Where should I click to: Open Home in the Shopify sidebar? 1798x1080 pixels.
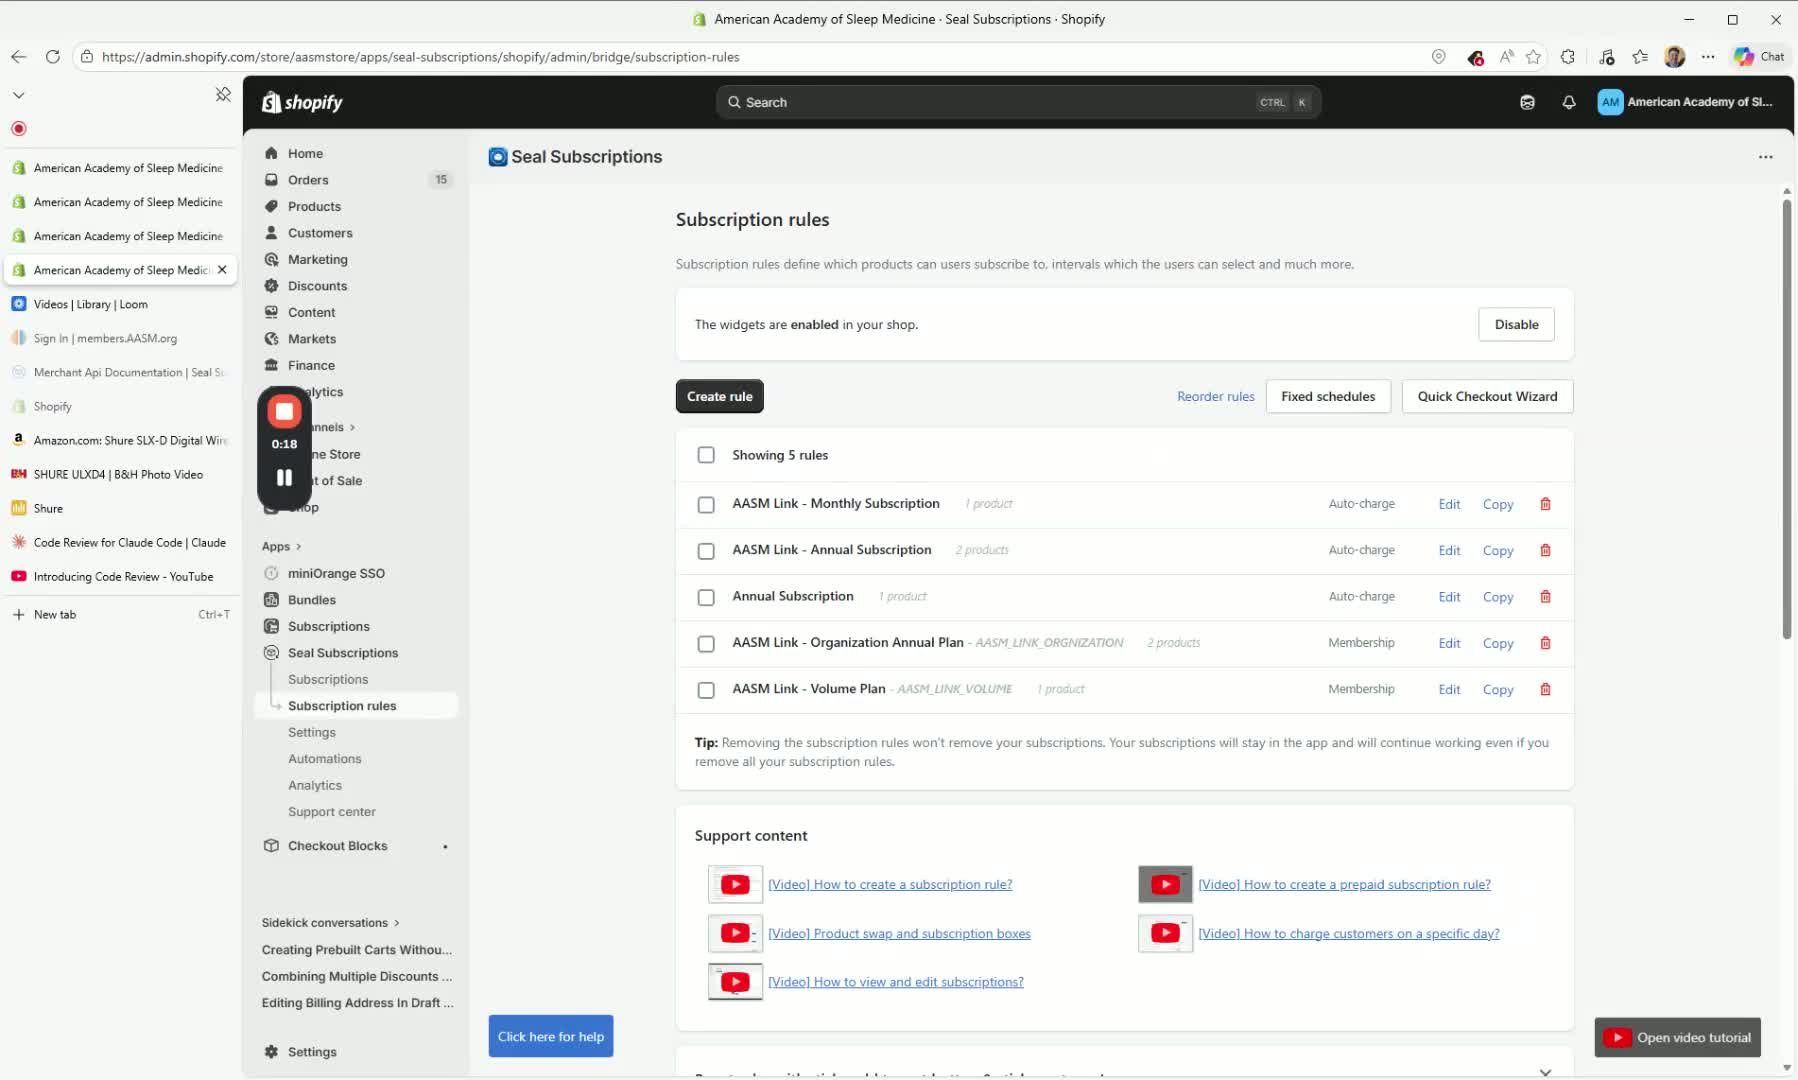click(x=305, y=153)
